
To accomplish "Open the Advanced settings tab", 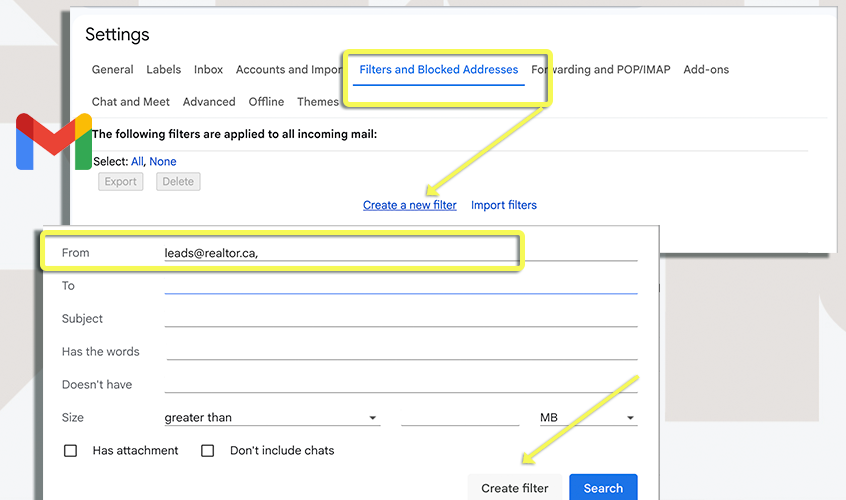I will 209,102.
